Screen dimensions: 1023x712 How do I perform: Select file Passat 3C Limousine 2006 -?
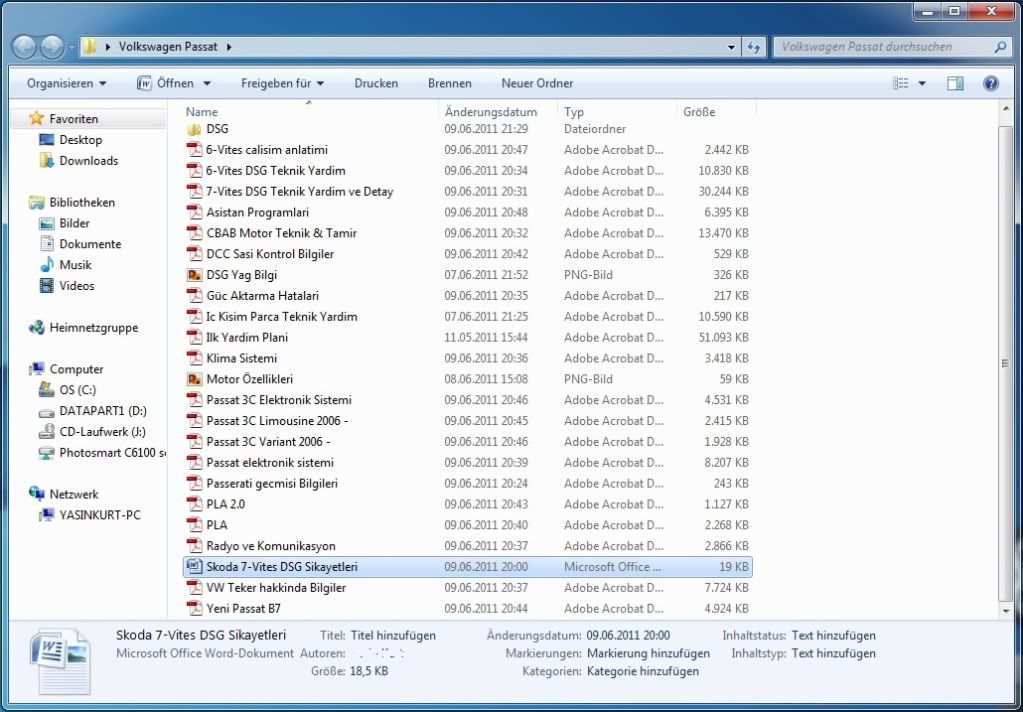(467, 421)
